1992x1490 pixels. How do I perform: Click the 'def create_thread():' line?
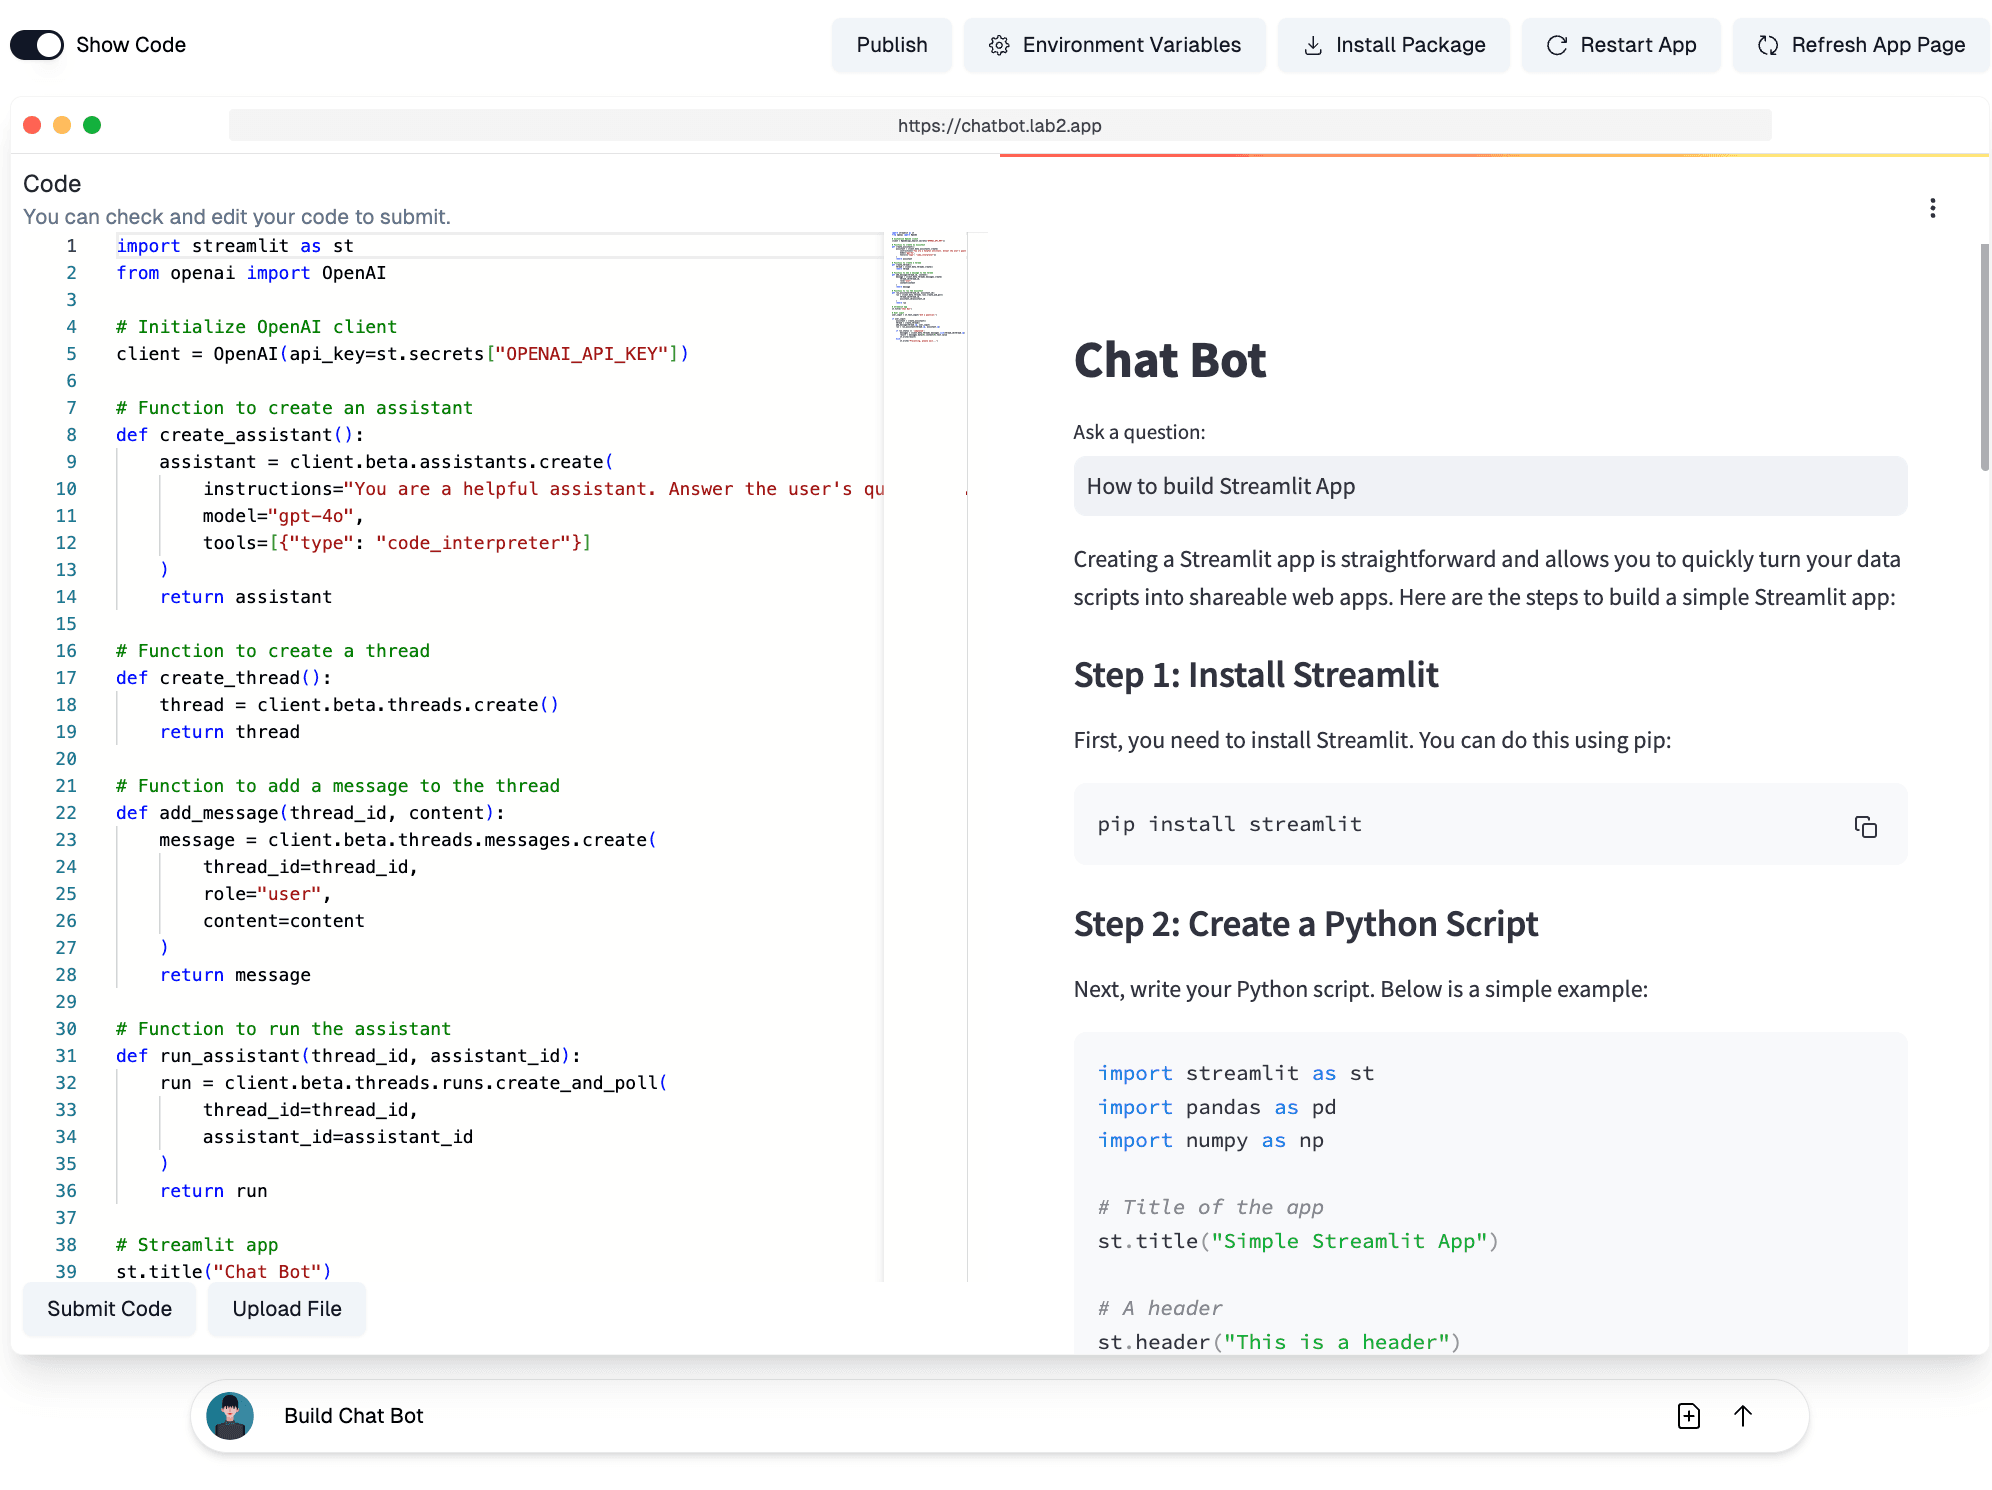tap(224, 678)
